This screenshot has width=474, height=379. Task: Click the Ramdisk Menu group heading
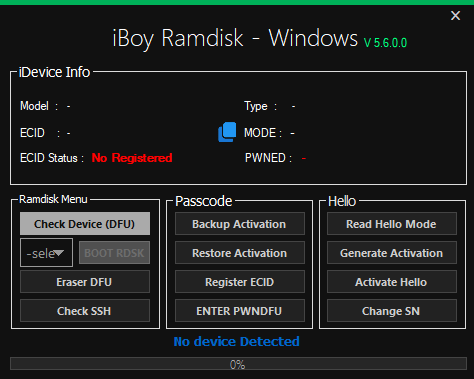click(x=53, y=199)
